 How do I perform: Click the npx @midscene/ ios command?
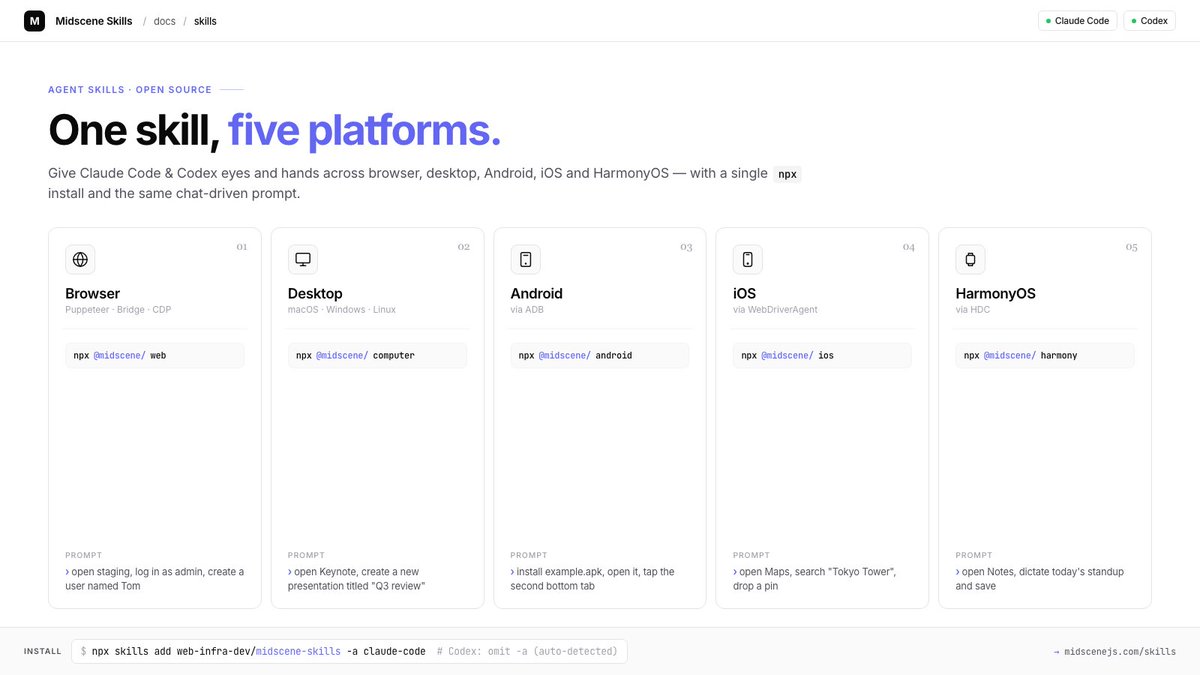pyautogui.click(x=822, y=355)
